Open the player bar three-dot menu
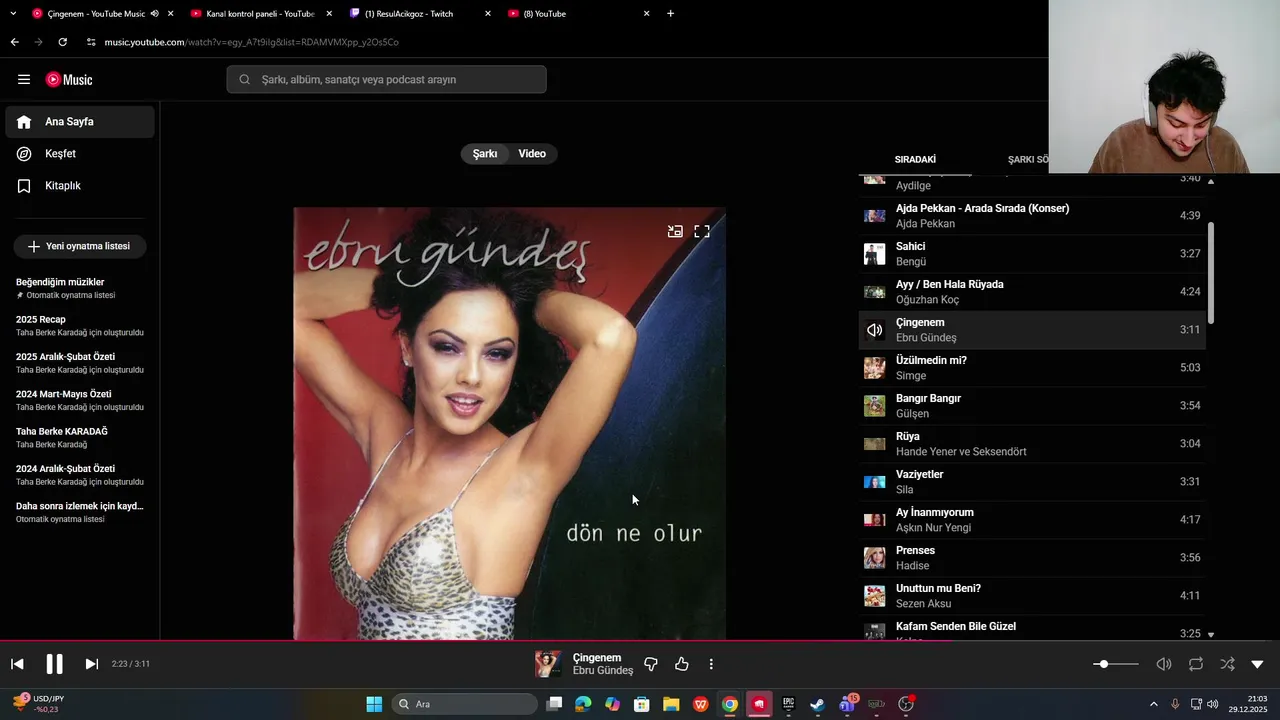Image resolution: width=1280 pixels, height=720 pixels. coord(711,664)
